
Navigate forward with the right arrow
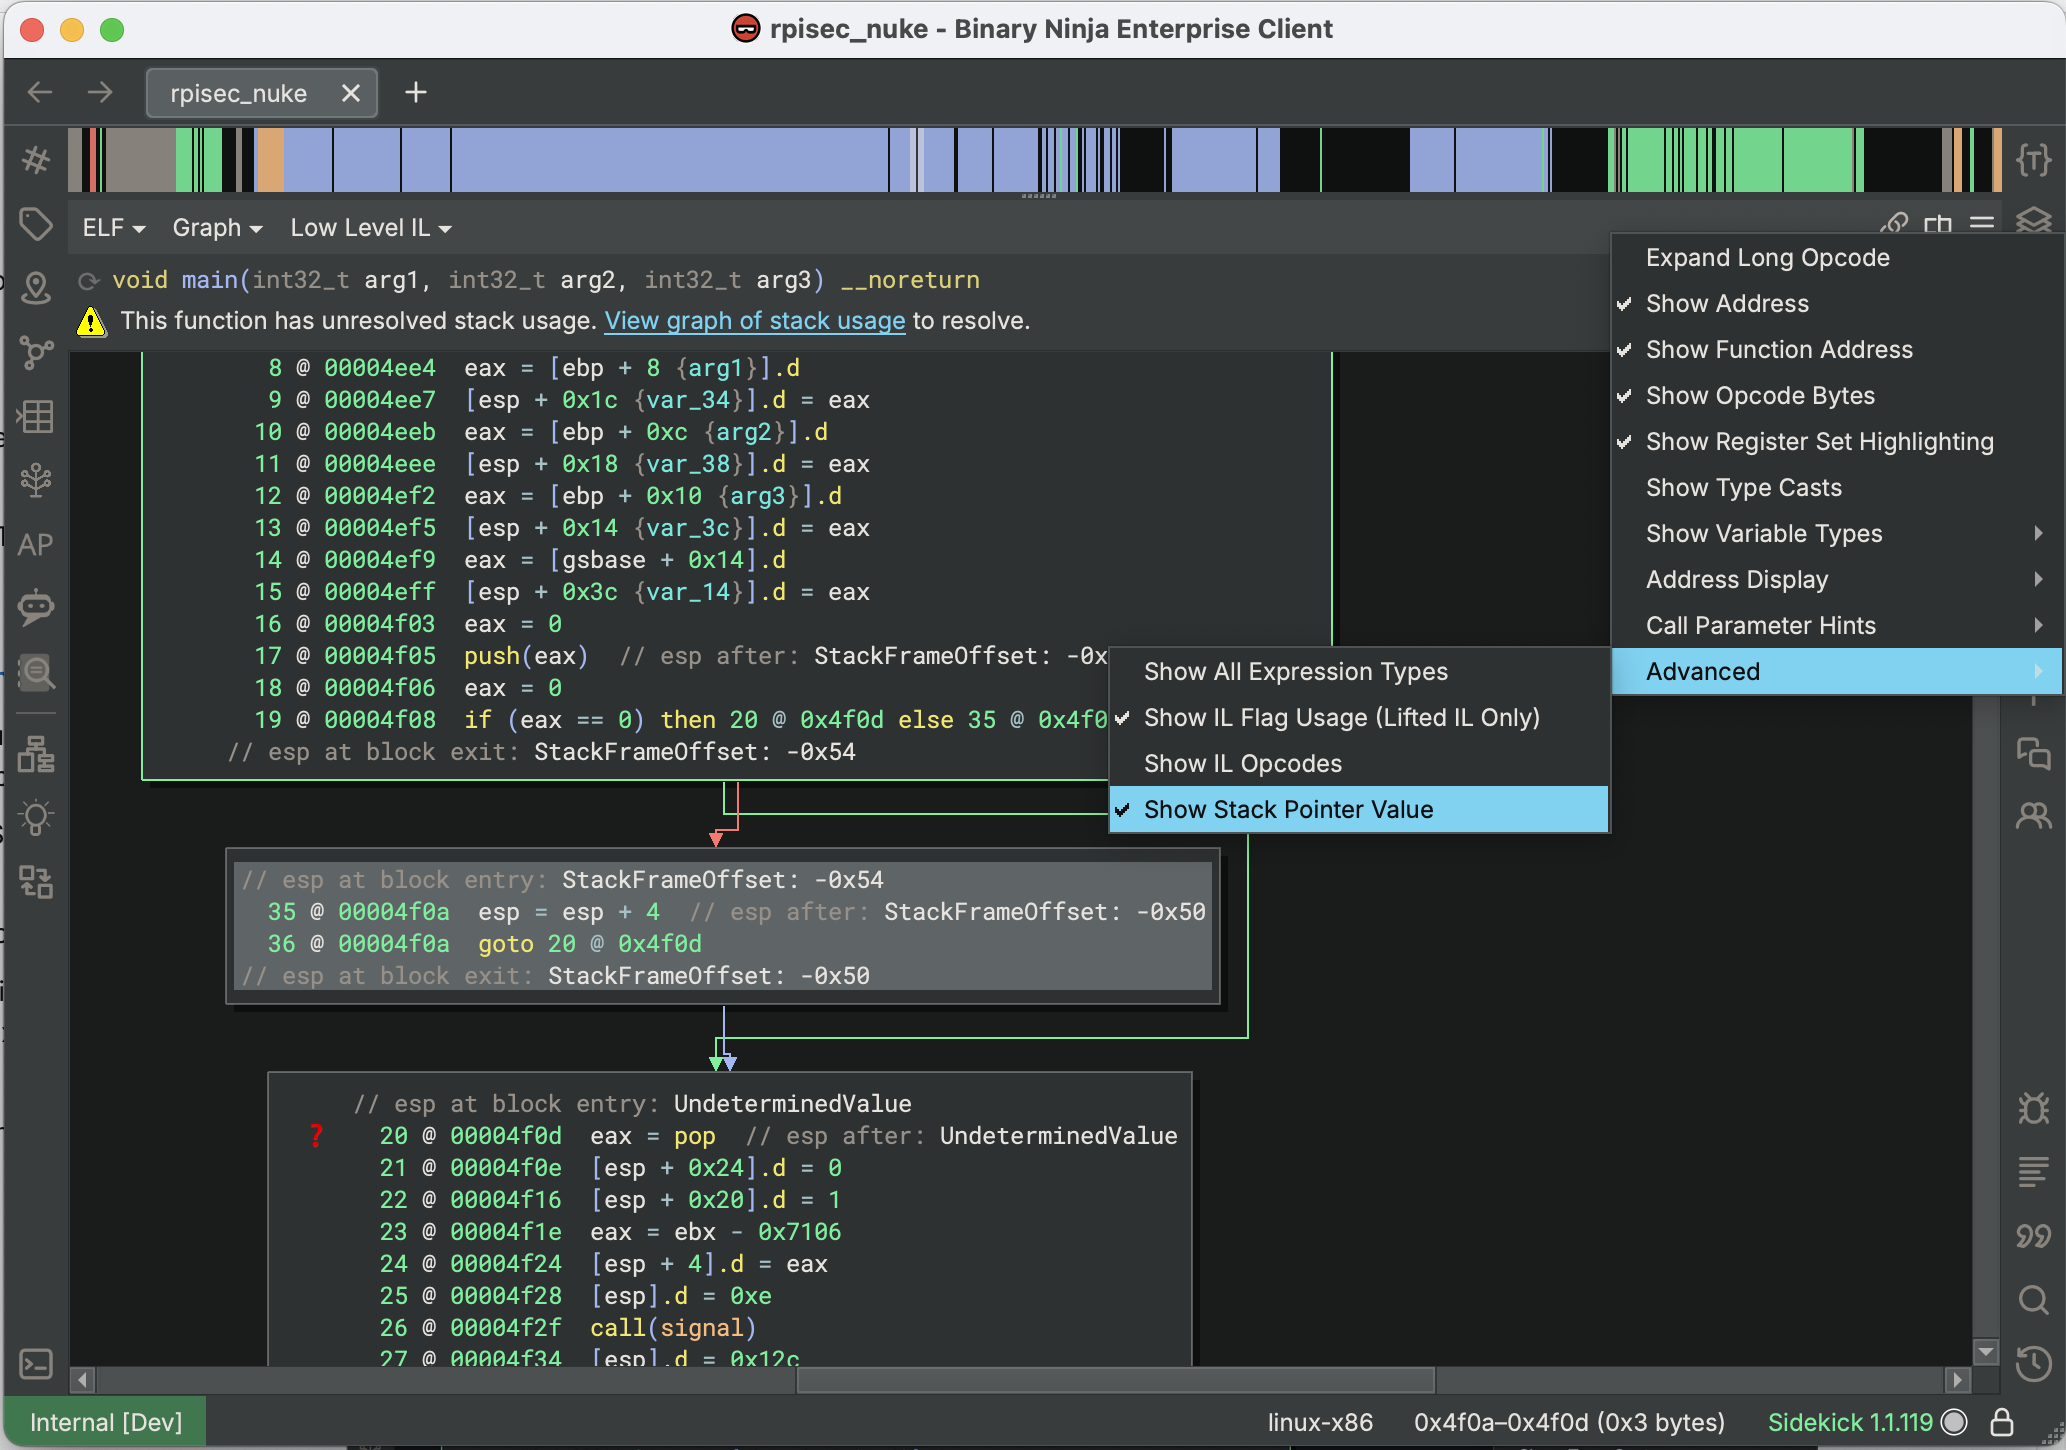click(x=100, y=93)
